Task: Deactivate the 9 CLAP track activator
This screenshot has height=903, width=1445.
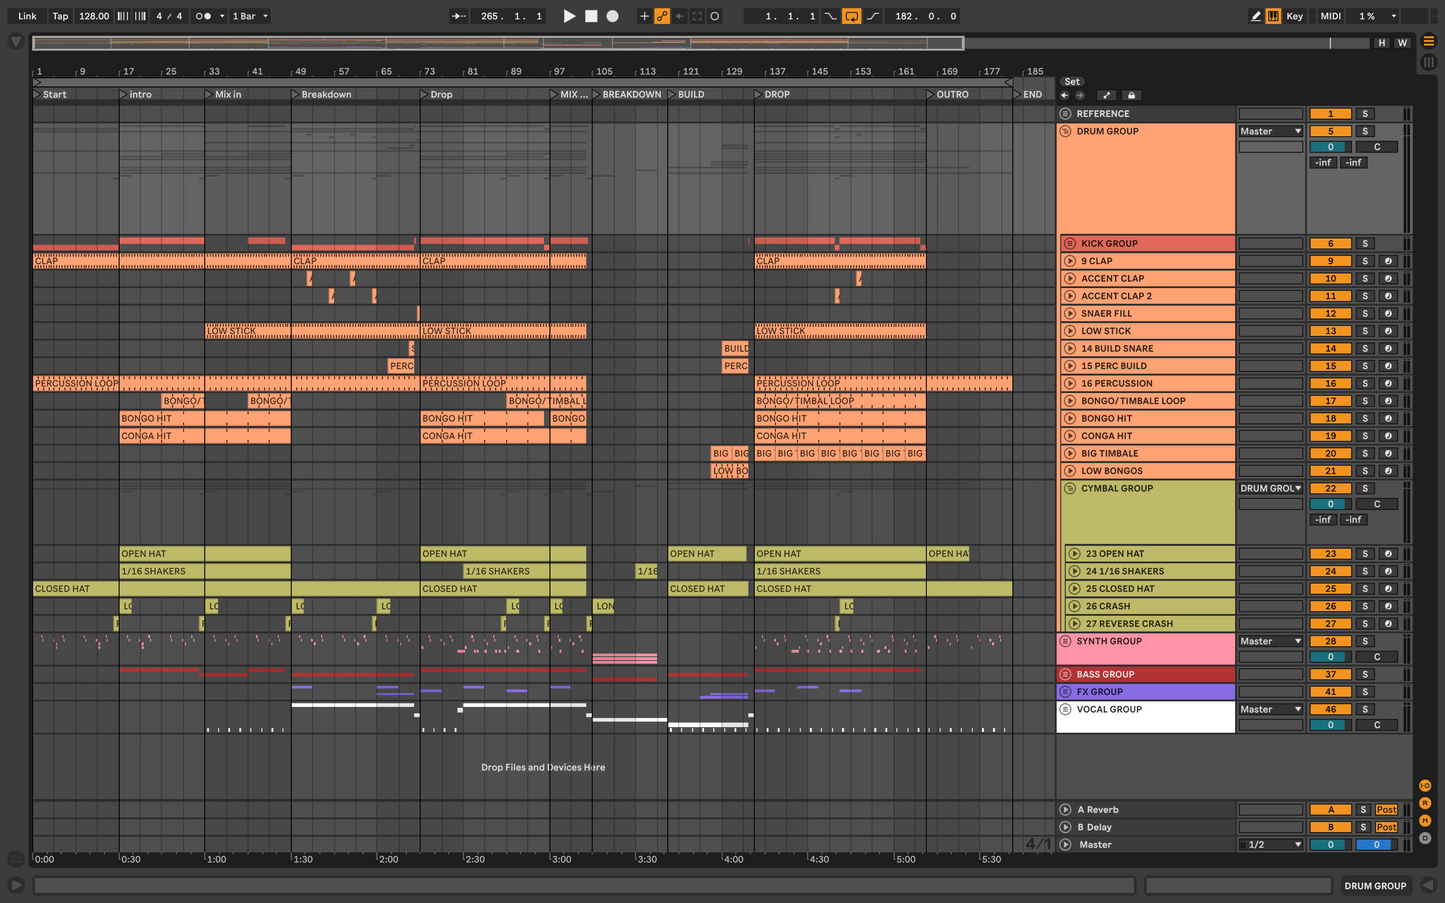Action: click(1330, 261)
